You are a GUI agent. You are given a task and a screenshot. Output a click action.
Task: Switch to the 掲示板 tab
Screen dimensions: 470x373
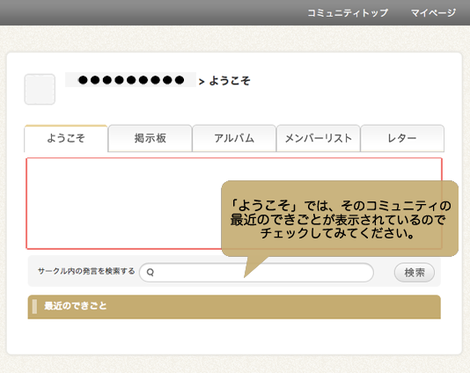click(x=150, y=138)
